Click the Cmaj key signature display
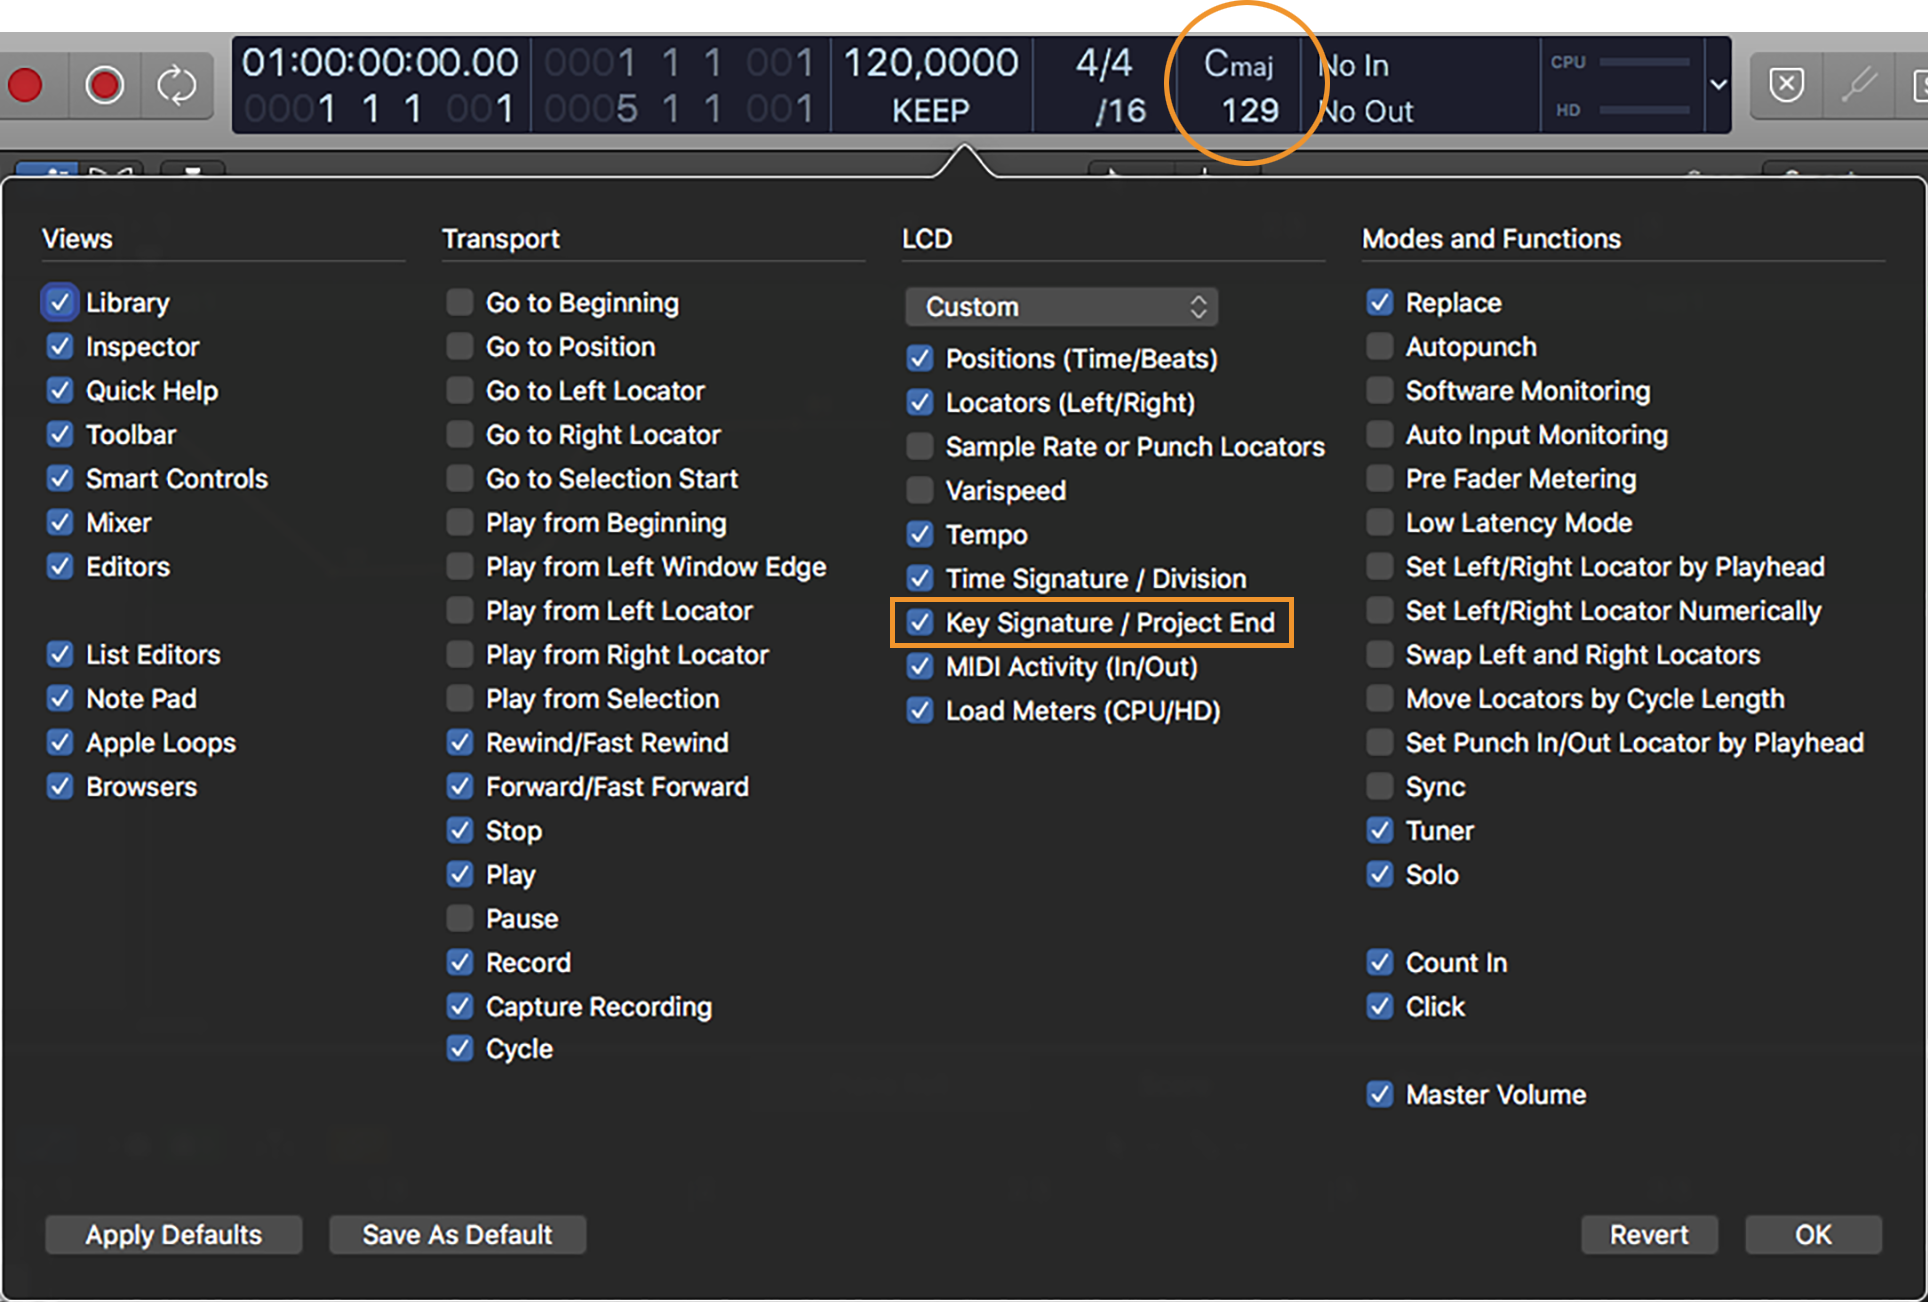This screenshot has width=1928, height=1302. pyautogui.click(x=1239, y=64)
